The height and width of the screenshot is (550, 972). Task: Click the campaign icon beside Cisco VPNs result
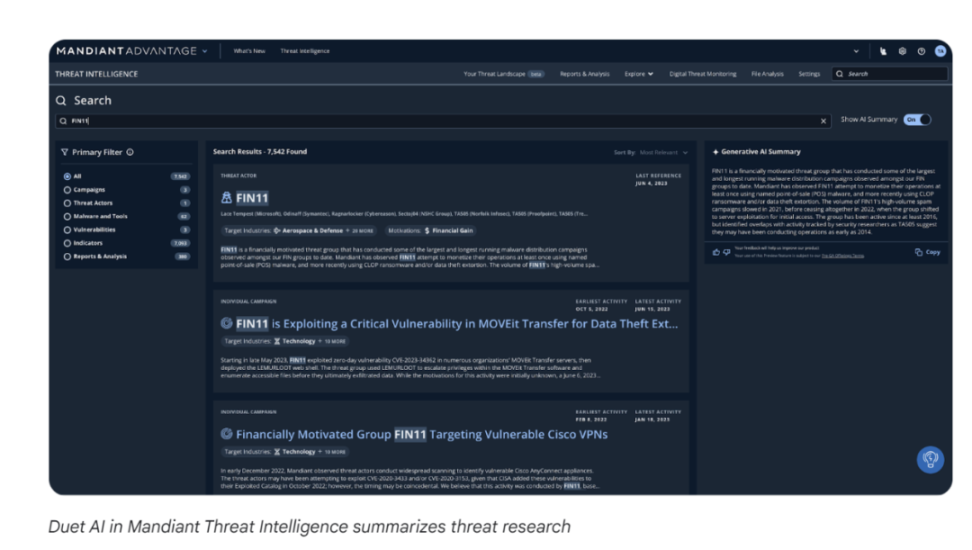226,433
